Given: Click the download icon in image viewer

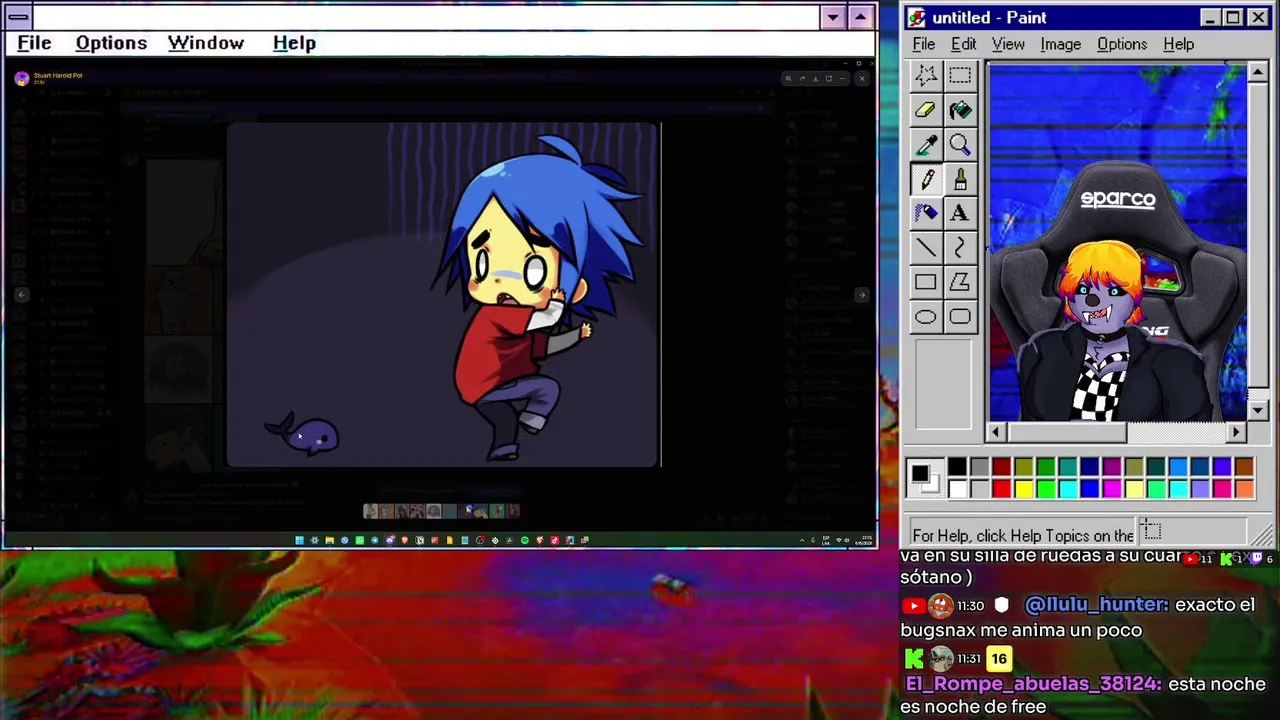Looking at the screenshot, I should (x=815, y=79).
